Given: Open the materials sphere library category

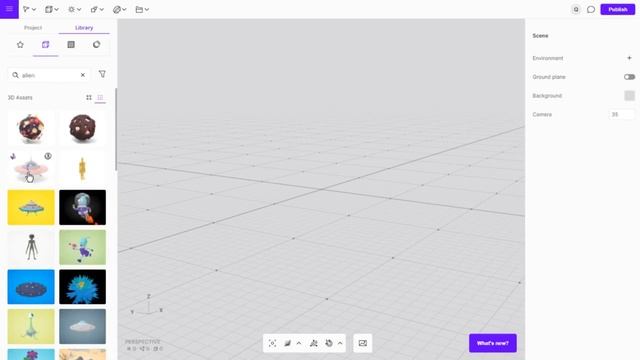Looking at the screenshot, I should [96, 45].
